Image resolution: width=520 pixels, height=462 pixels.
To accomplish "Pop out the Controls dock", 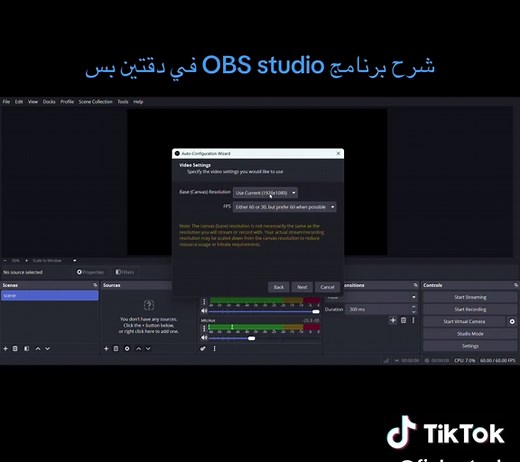I will [x=516, y=285].
